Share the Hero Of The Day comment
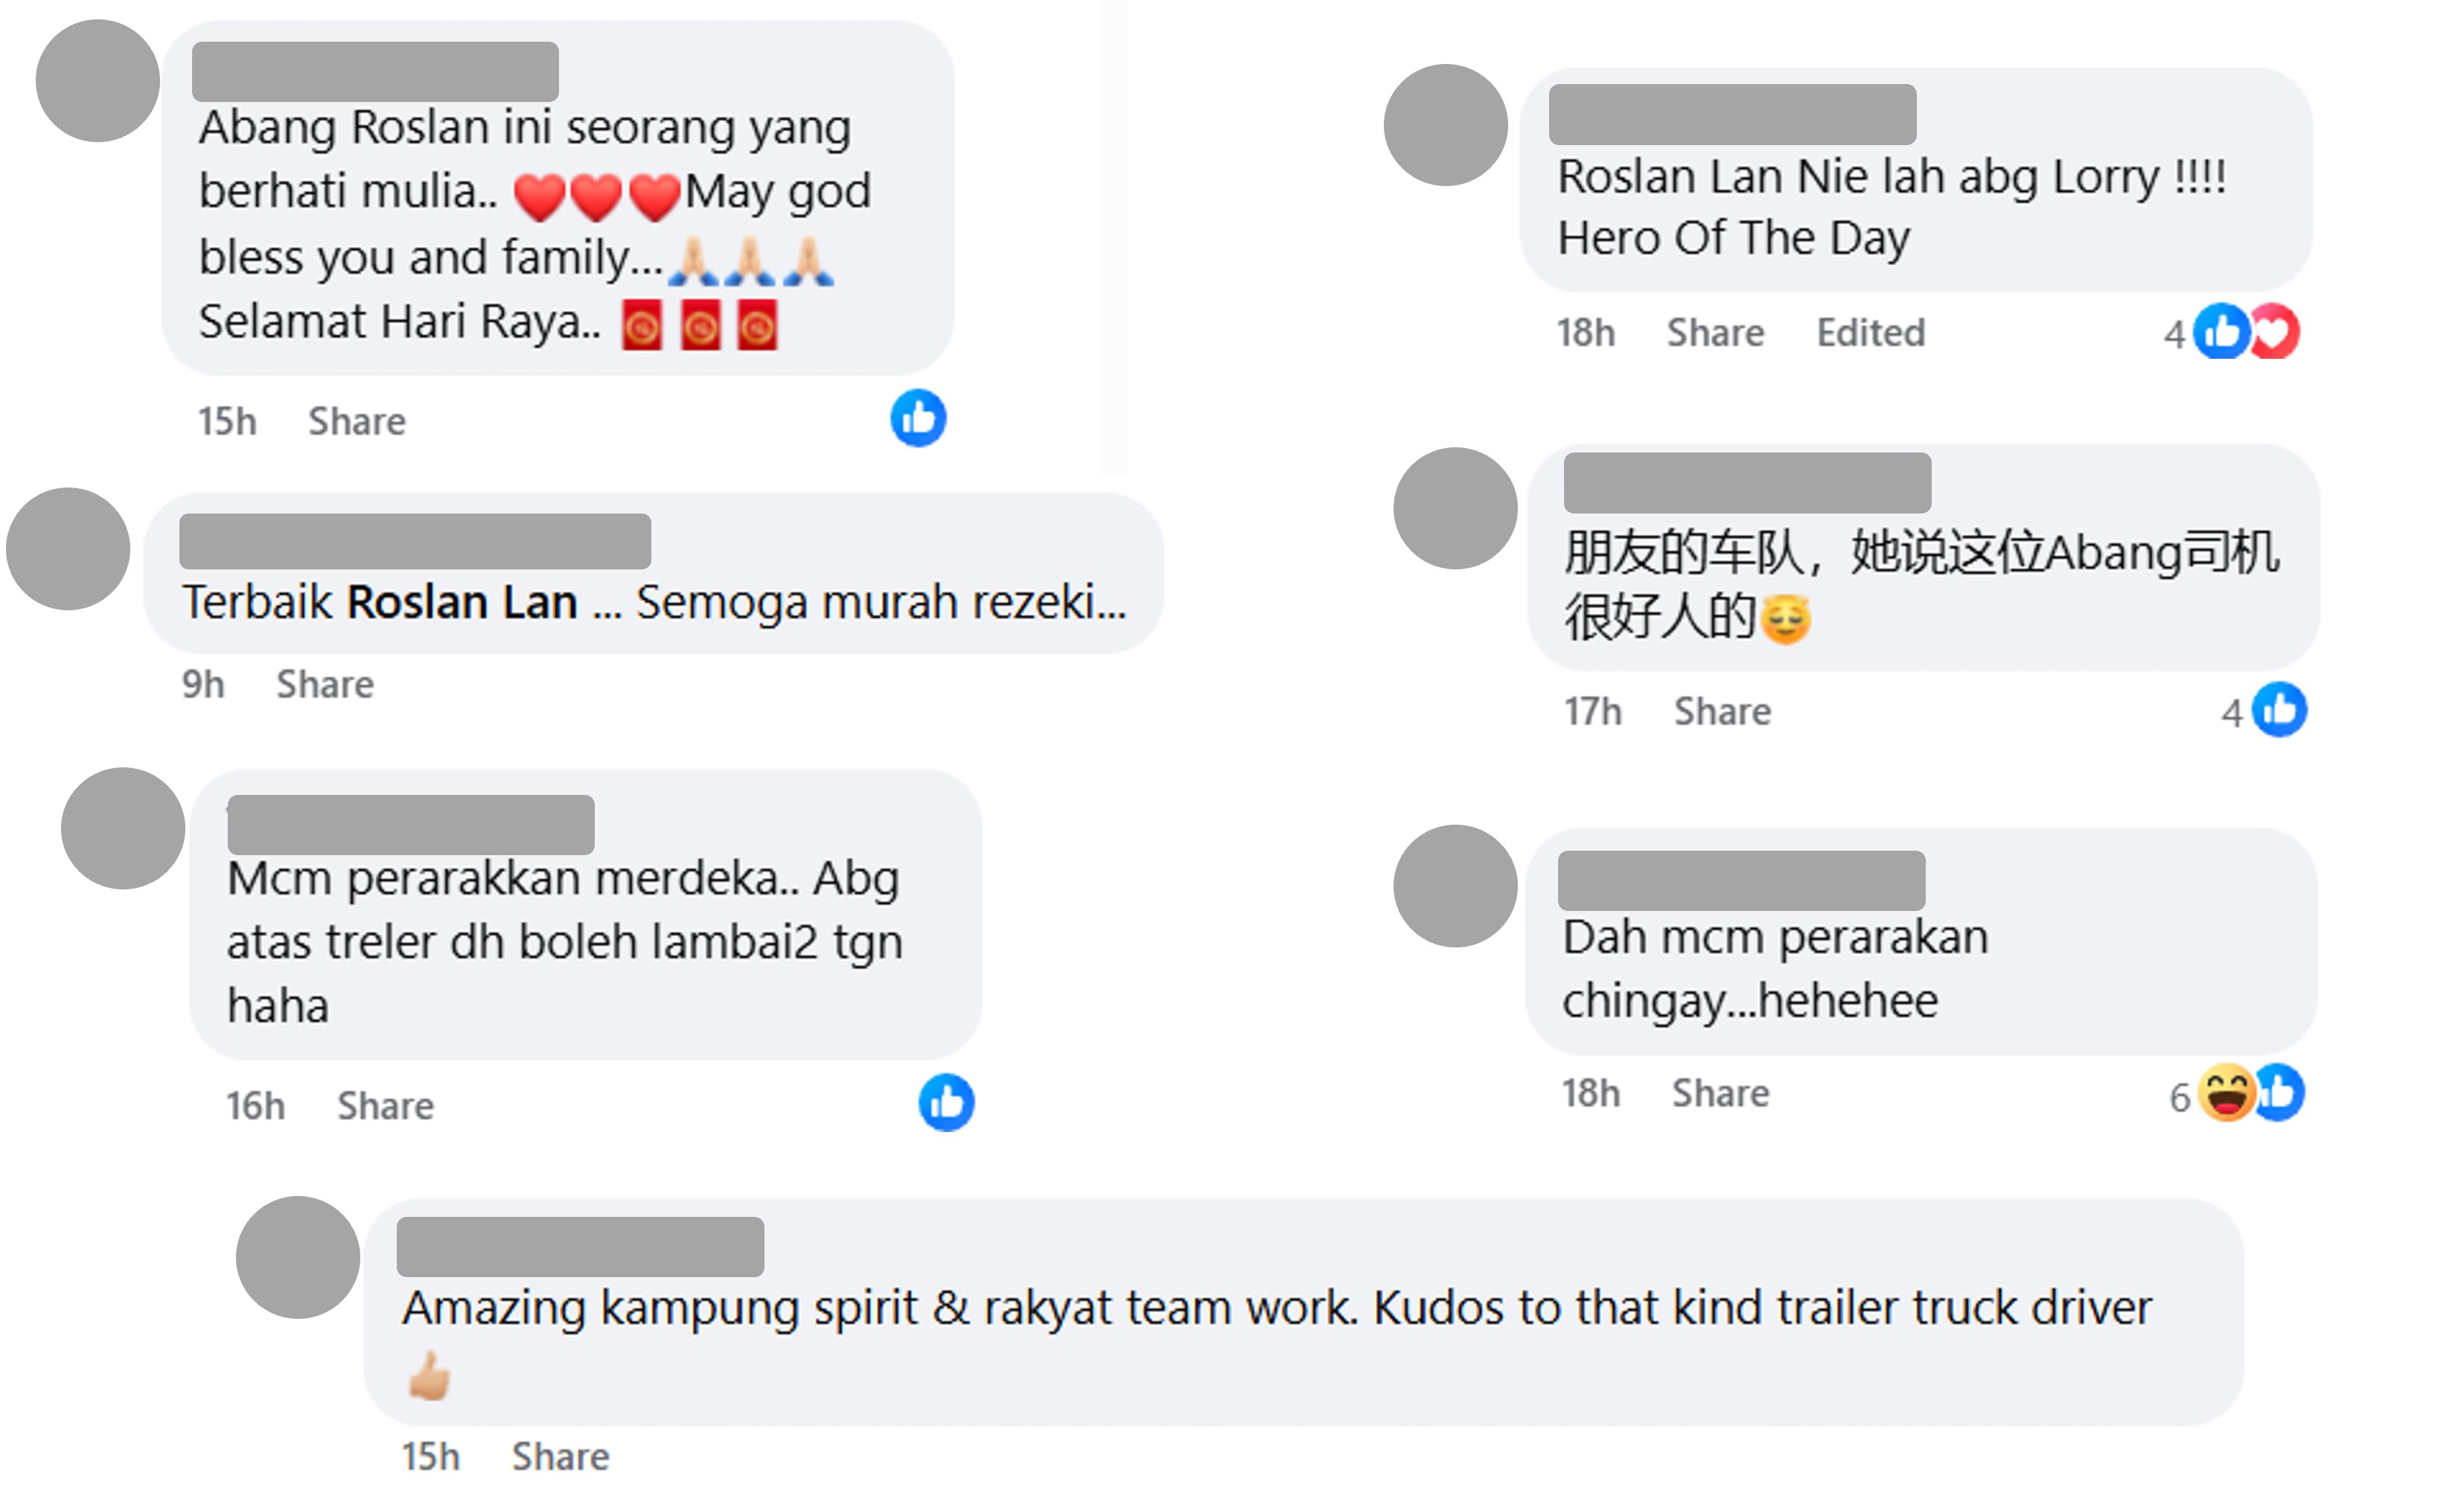The image size is (2464, 1493). pyautogui.click(x=1715, y=332)
